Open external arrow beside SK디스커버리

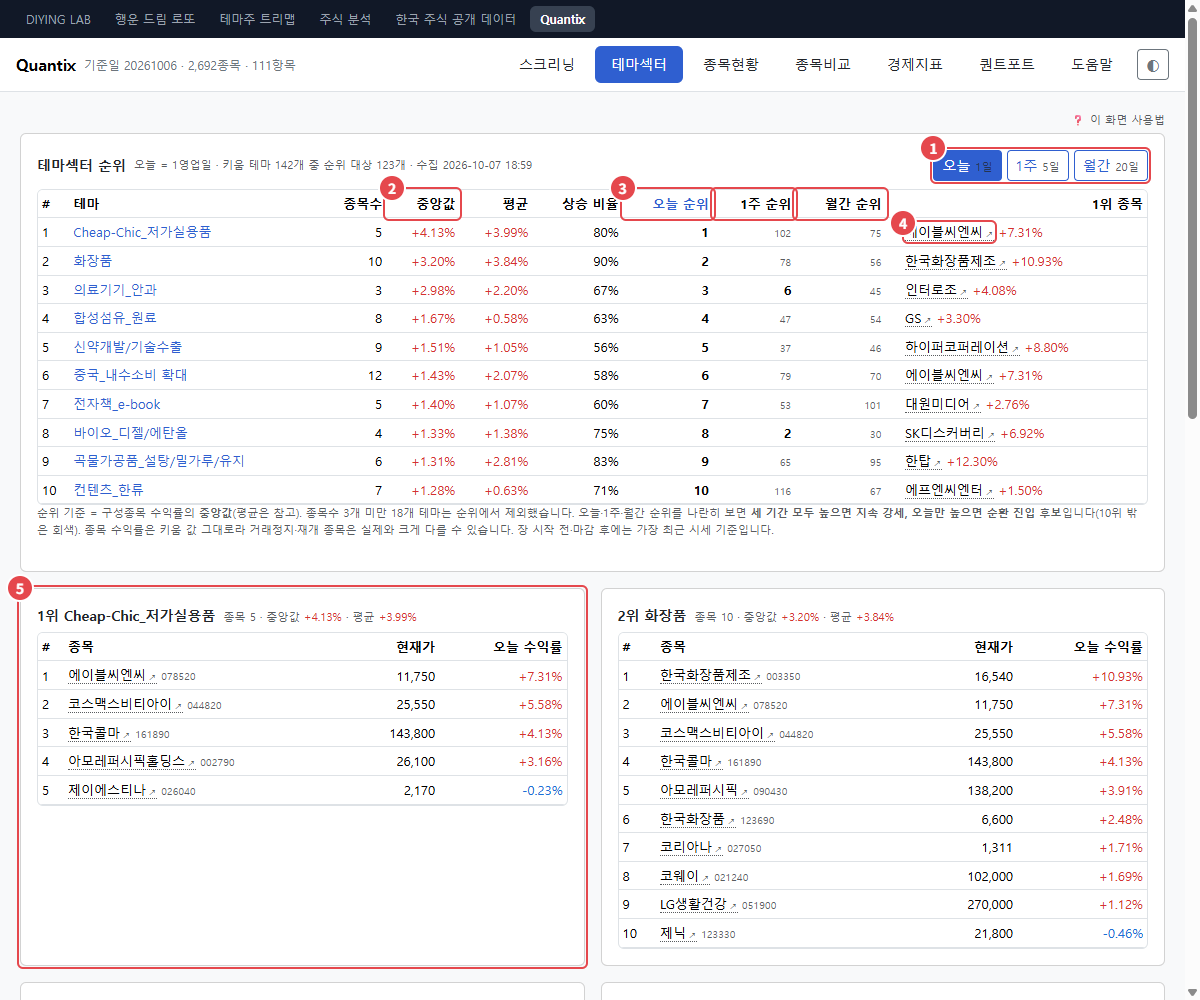coord(991,436)
